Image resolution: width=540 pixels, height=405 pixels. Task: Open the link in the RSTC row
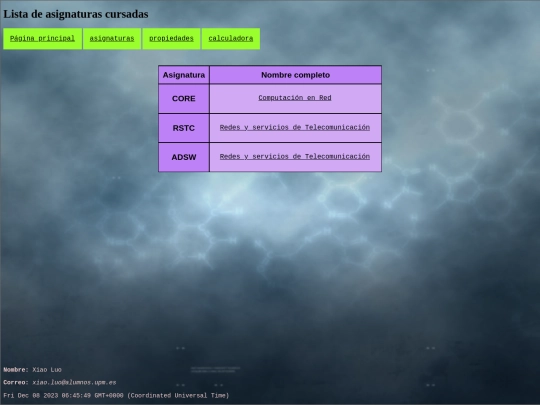(x=295, y=127)
